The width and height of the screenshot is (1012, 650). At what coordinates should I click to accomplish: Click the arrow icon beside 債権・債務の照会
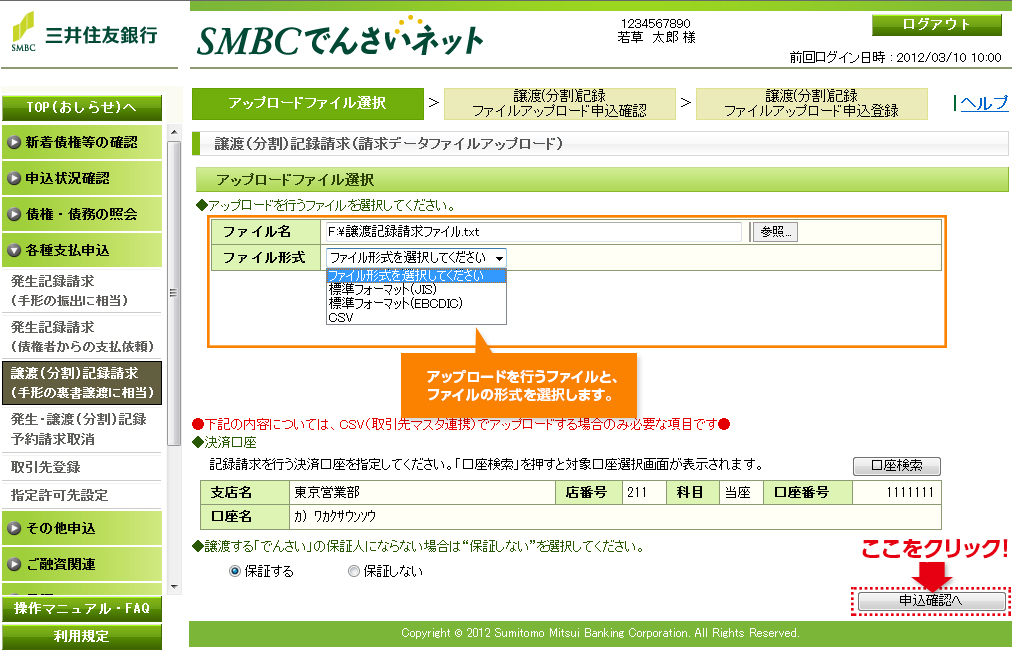point(14,214)
